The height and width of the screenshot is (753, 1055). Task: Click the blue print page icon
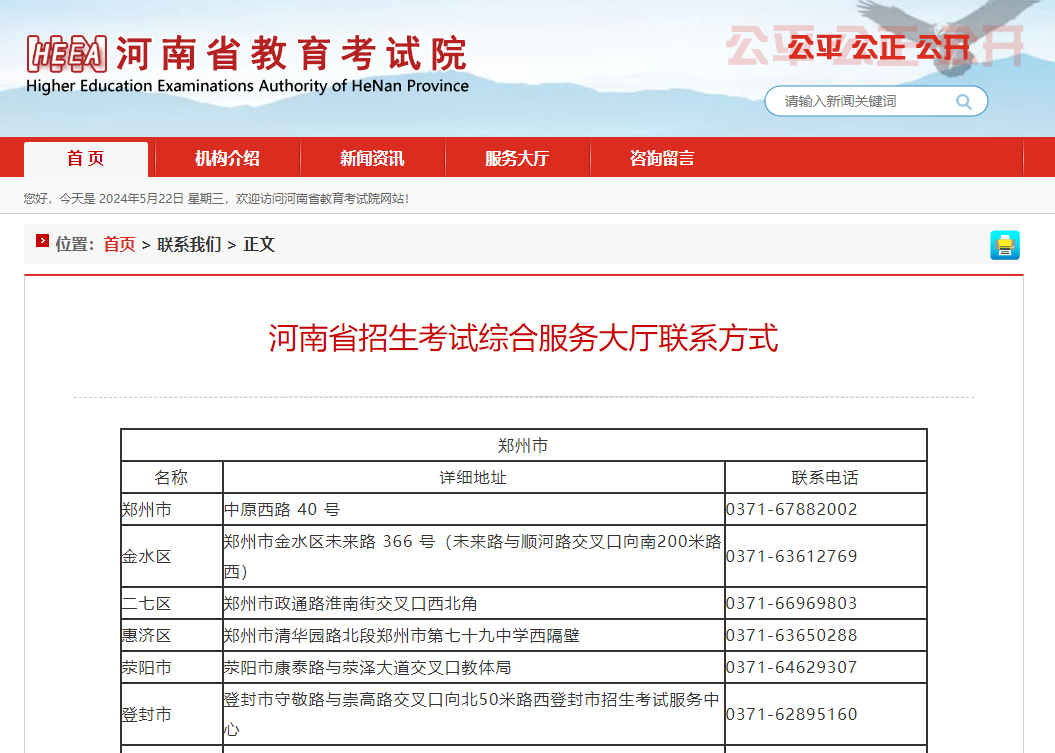[1005, 245]
